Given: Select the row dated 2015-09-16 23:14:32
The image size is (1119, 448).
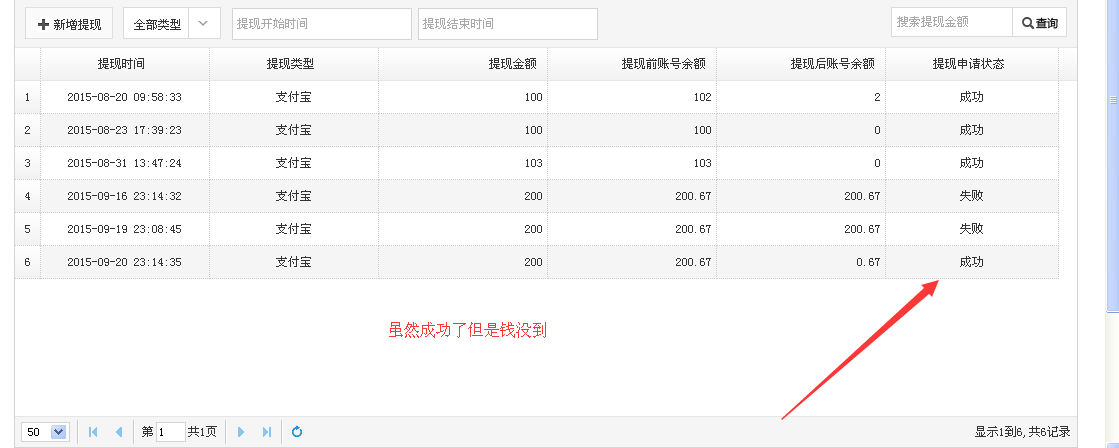Looking at the screenshot, I should [x=124, y=196].
